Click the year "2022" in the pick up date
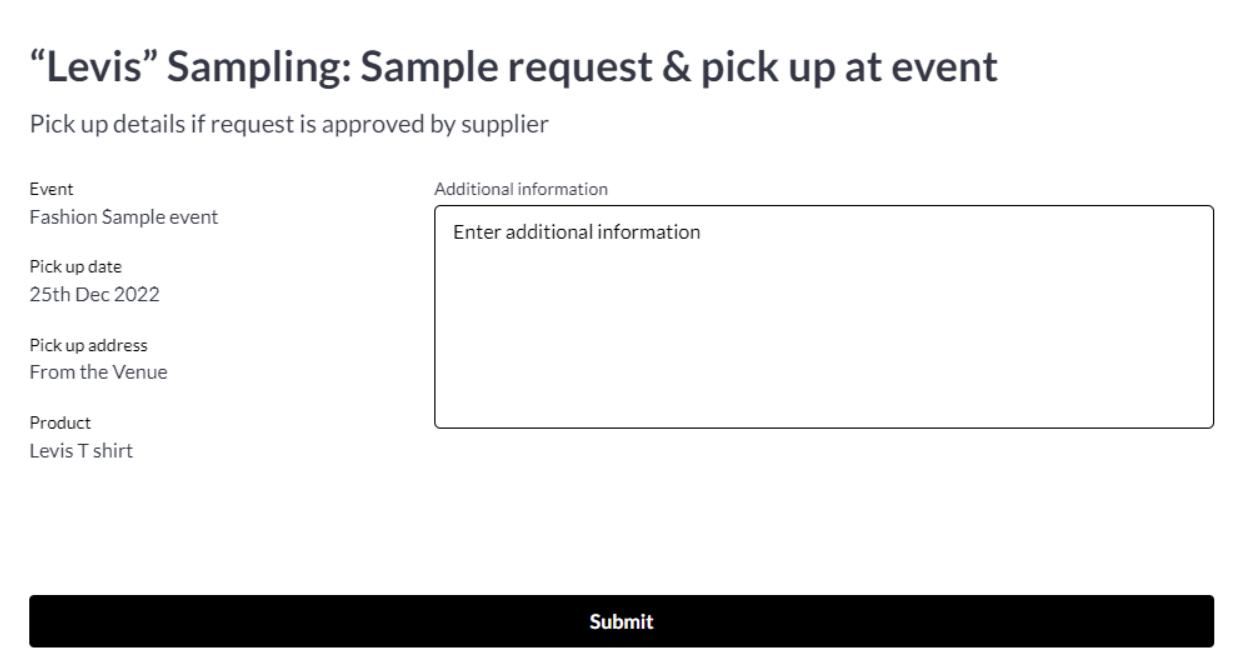Viewport: 1248px width, 659px height. (x=137, y=294)
